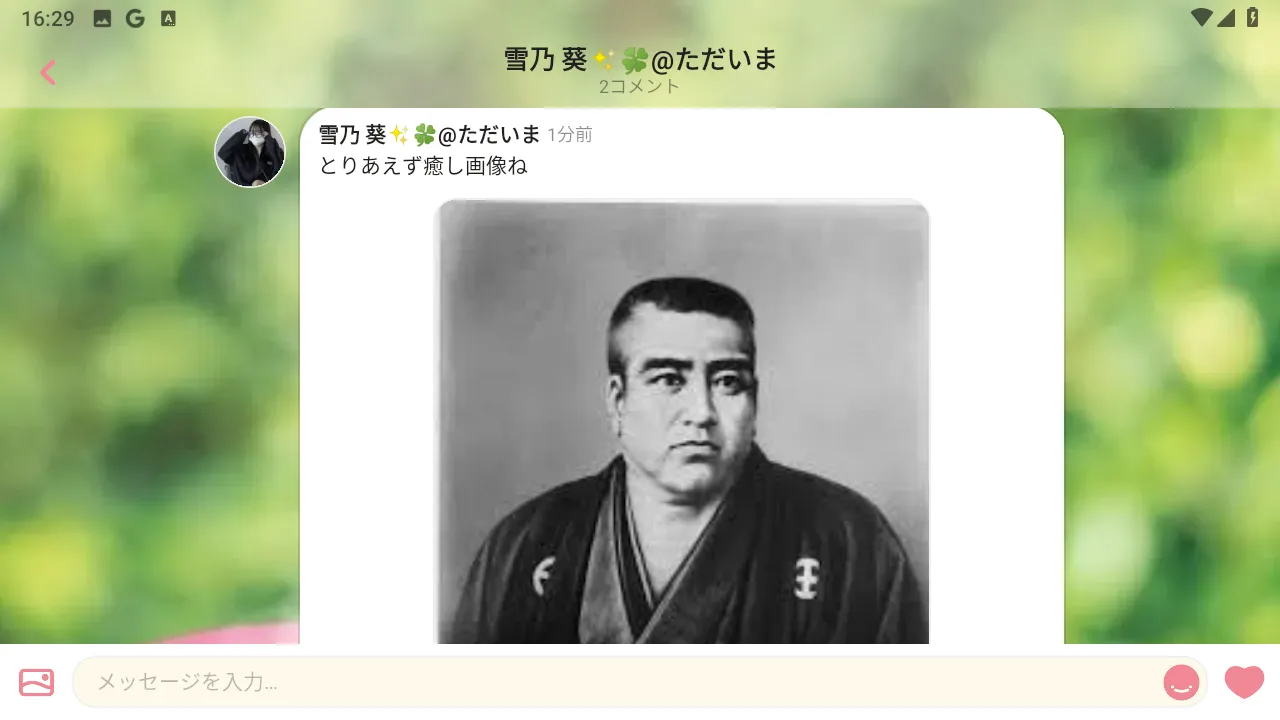
Task: Send a like with the heart icon
Action: 1244,682
